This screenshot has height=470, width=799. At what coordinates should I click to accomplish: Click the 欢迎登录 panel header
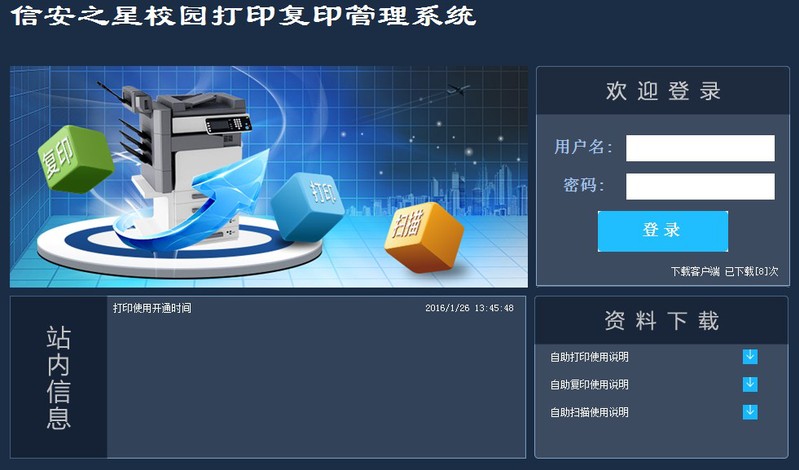pyautogui.click(x=663, y=91)
